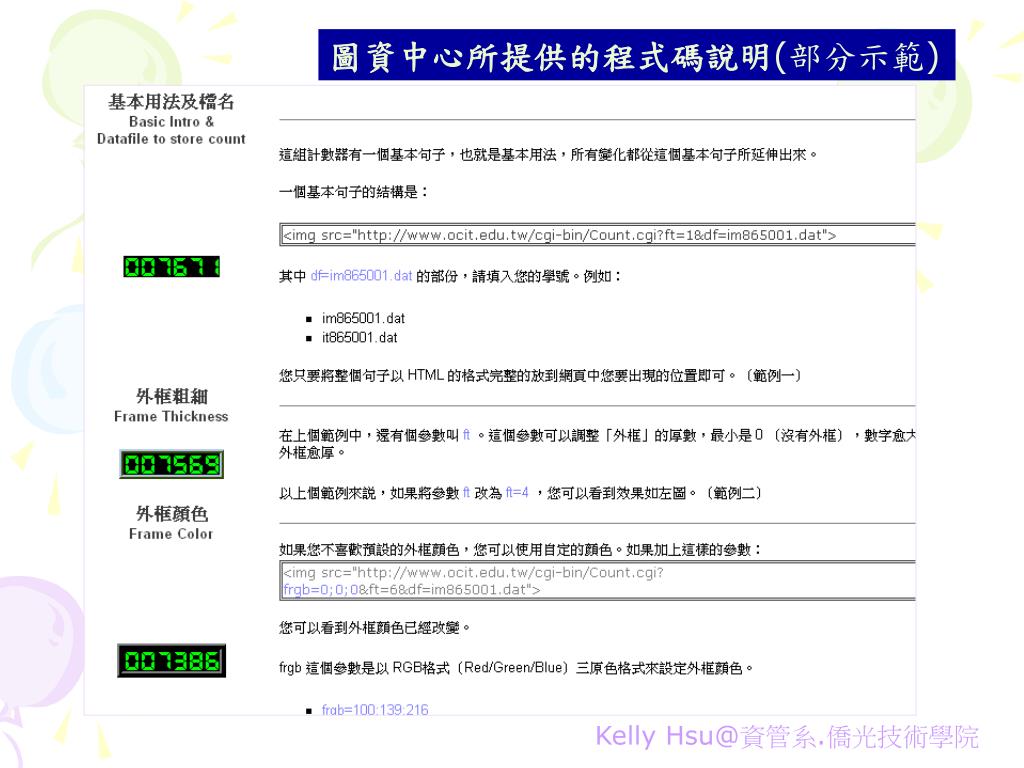Click the frgb RGB格式 explanation sentence
The width and height of the screenshot is (1024, 768).
click(x=516, y=667)
